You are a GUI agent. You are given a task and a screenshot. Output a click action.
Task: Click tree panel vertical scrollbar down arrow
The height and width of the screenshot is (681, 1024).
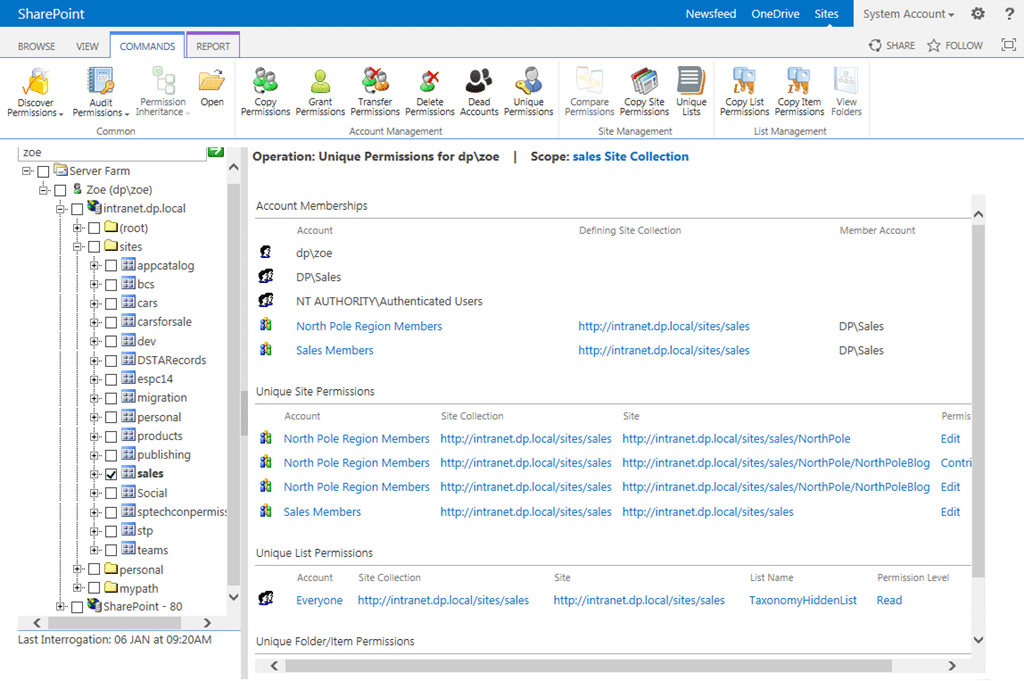click(233, 597)
